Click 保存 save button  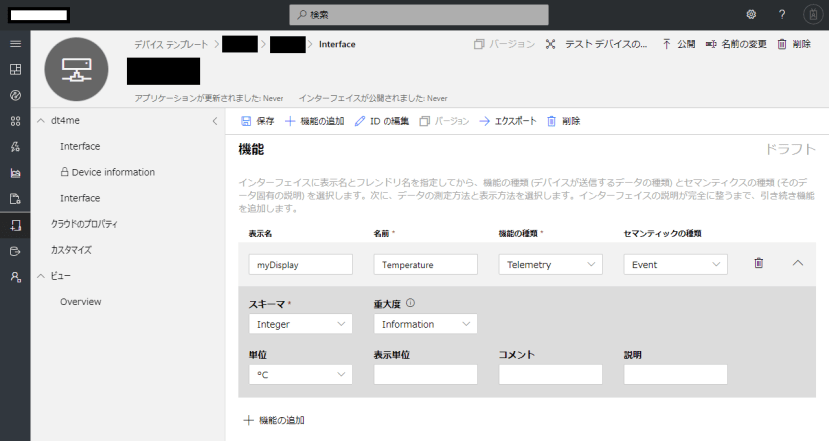pyautogui.click(x=257, y=121)
